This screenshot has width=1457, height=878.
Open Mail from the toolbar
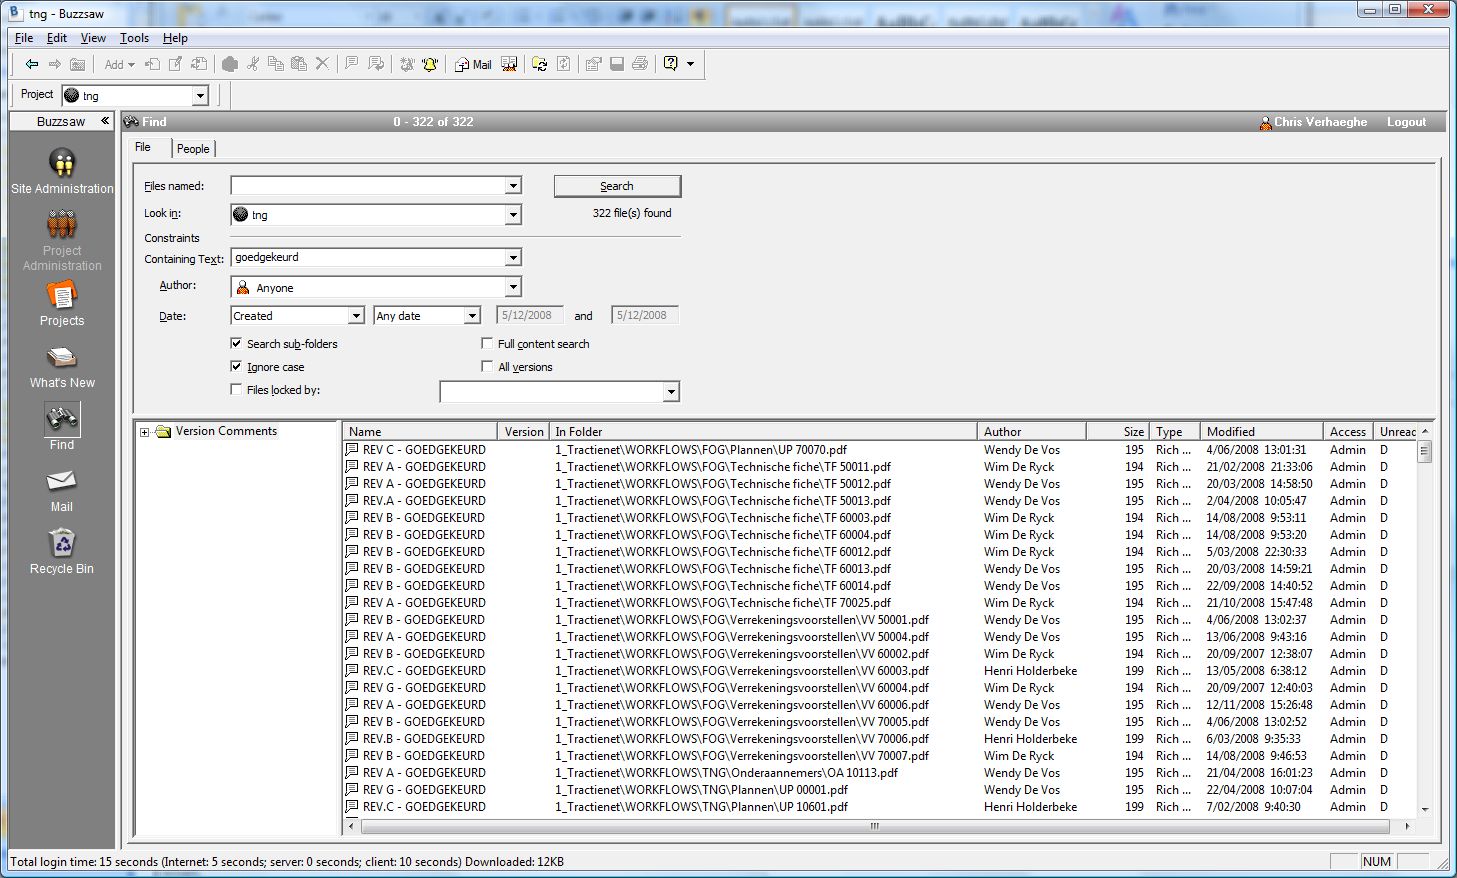pyautogui.click(x=473, y=64)
